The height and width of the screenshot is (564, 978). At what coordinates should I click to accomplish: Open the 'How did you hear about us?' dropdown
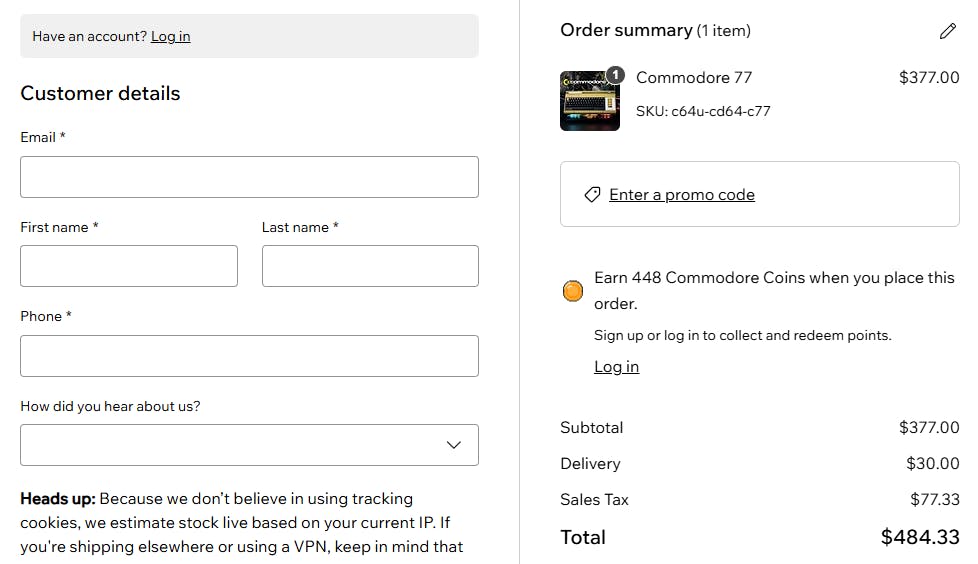click(249, 445)
